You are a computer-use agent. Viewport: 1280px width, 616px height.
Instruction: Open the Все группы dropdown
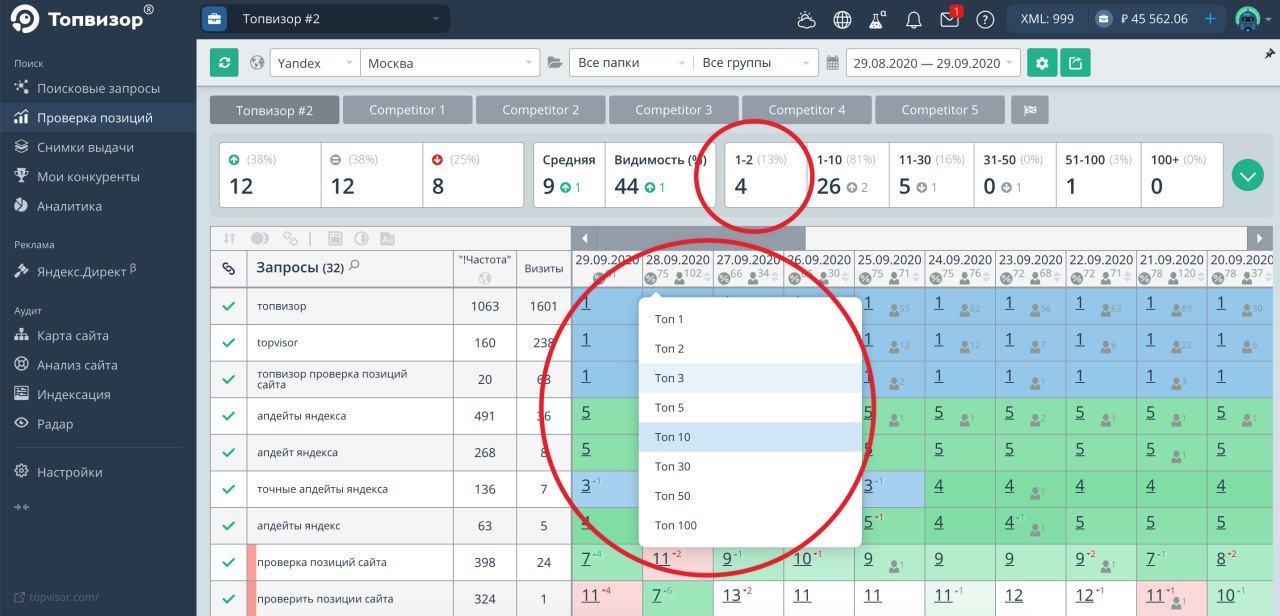(x=756, y=63)
